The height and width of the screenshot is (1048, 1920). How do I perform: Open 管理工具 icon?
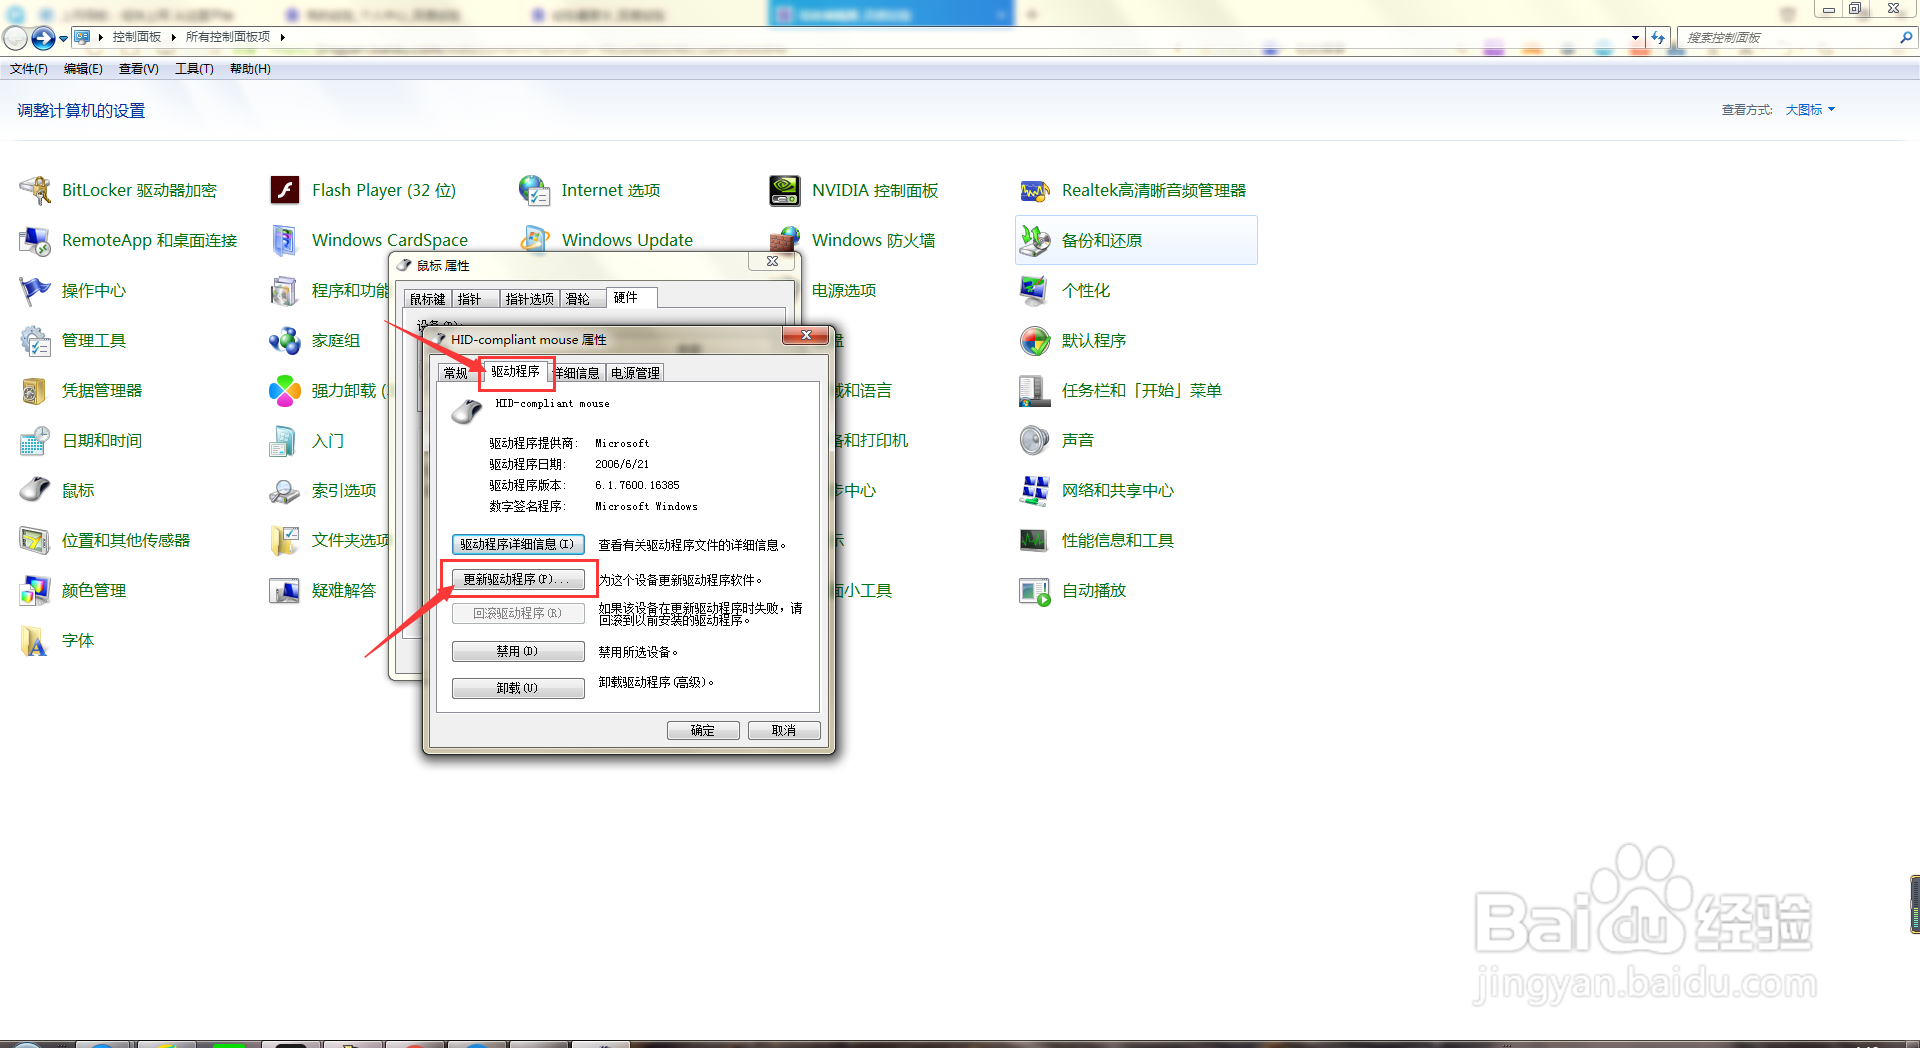[x=35, y=340]
